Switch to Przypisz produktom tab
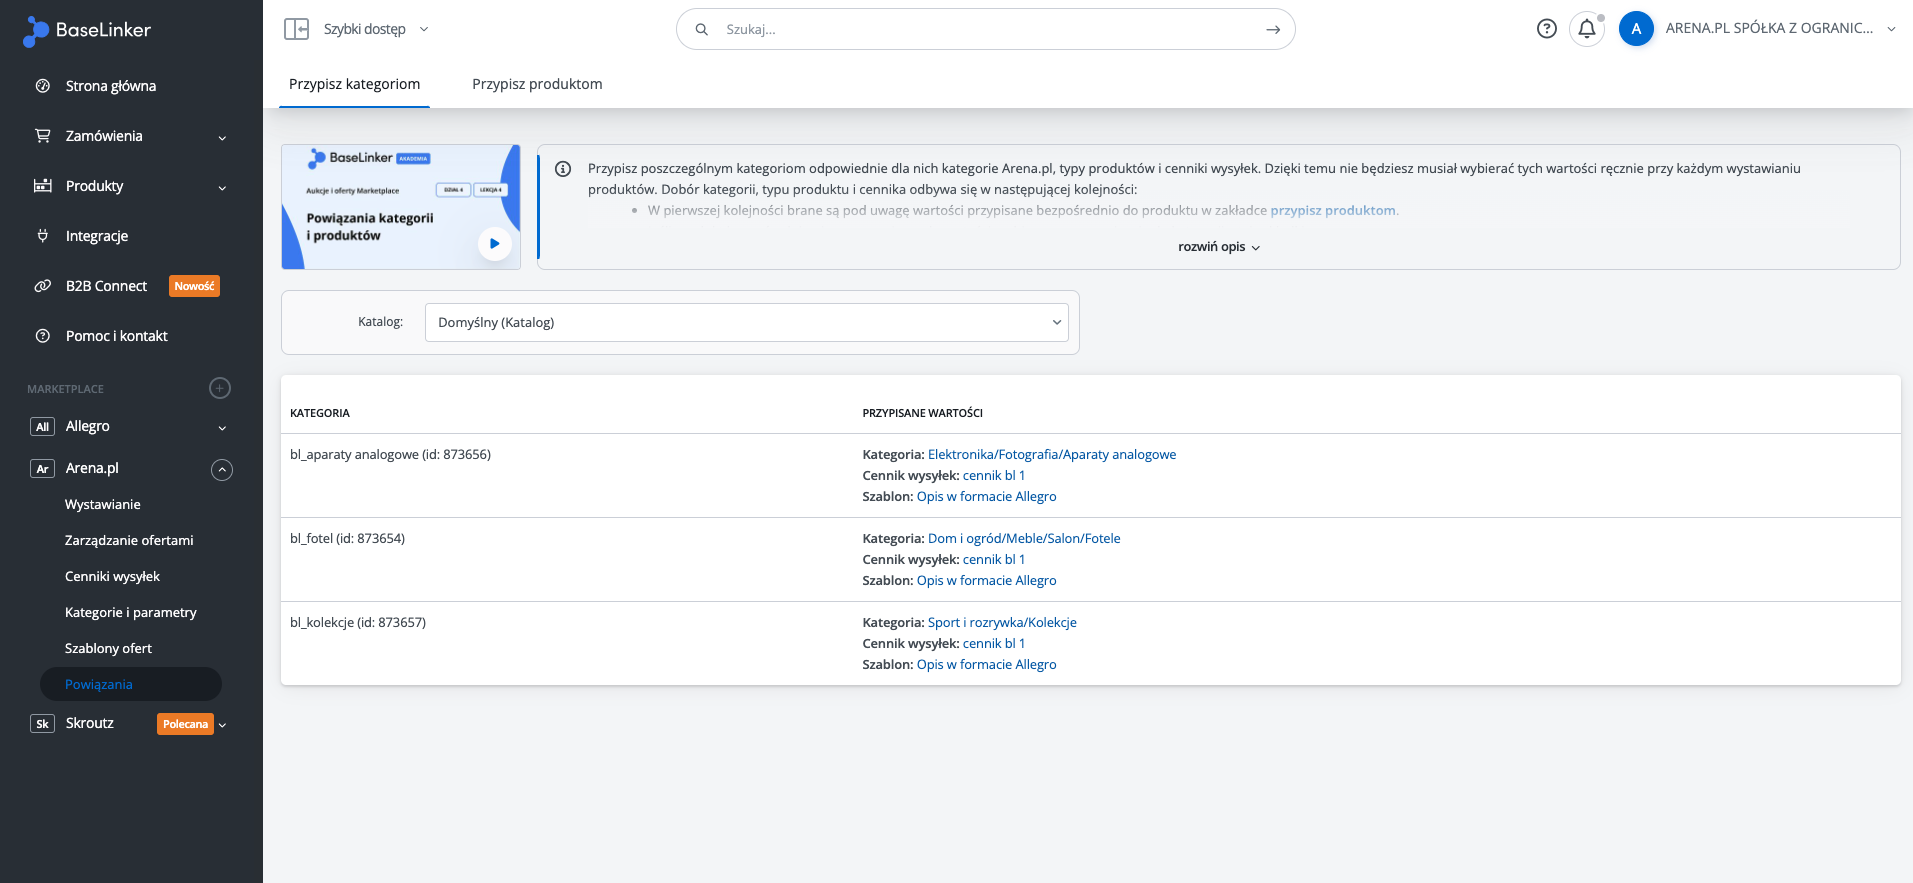The height and width of the screenshot is (883, 1913). coord(537,84)
